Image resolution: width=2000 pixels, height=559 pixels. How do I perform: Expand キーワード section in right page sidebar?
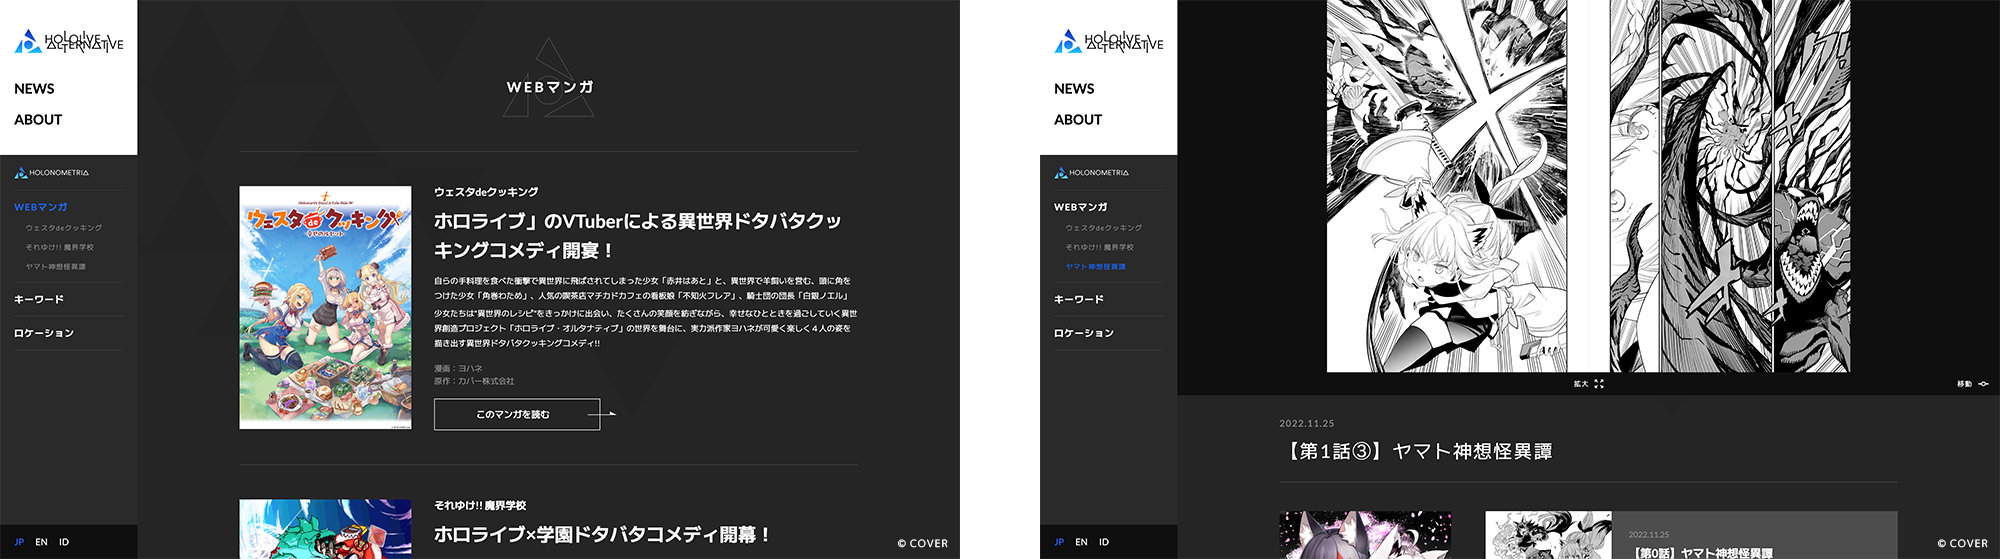[1079, 299]
